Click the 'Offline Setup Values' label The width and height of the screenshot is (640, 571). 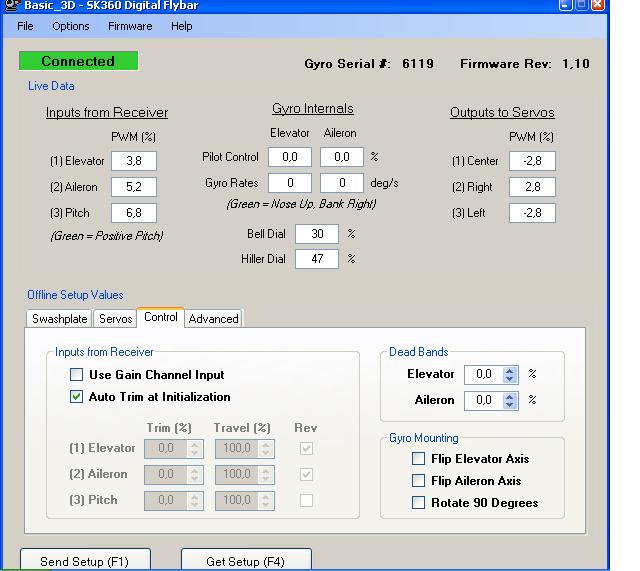pyautogui.click(x=75, y=295)
